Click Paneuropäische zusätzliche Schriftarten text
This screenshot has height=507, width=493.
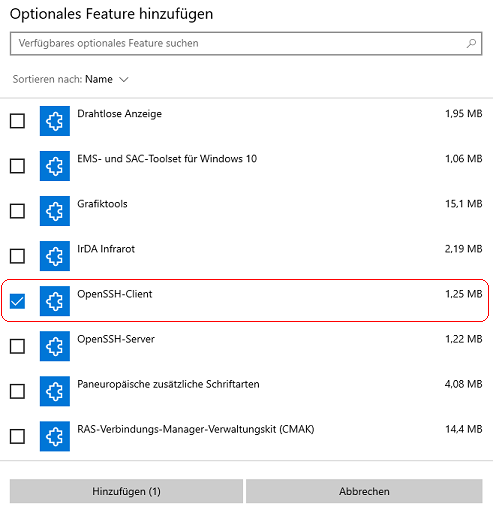click(x=168, y=384)
